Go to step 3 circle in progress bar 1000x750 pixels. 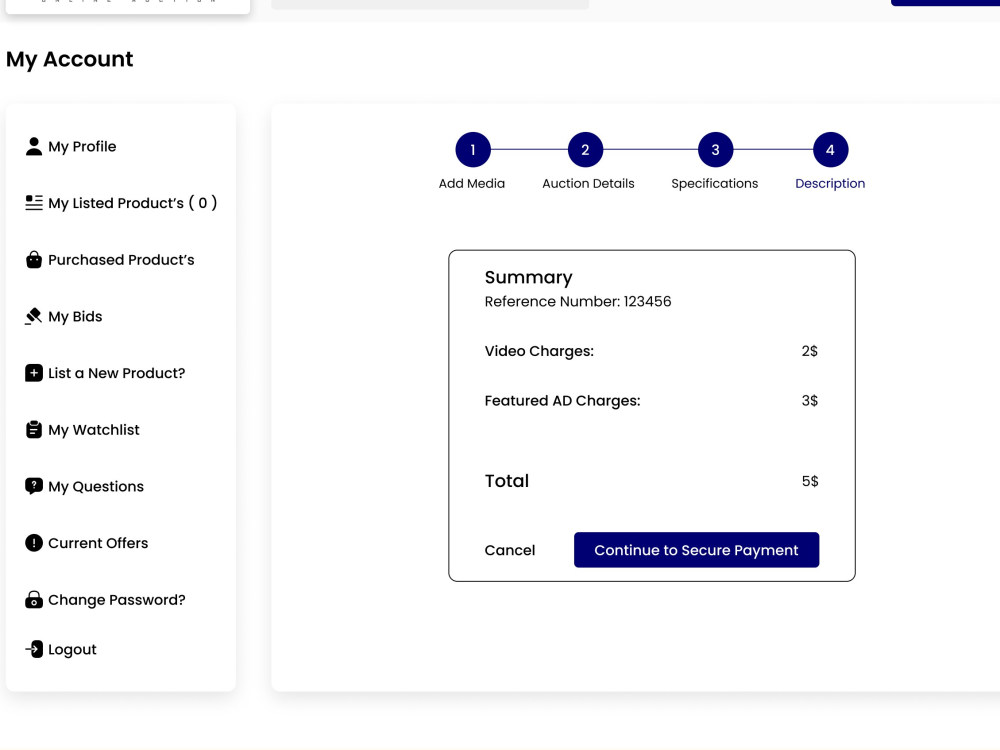pos(716,150)
